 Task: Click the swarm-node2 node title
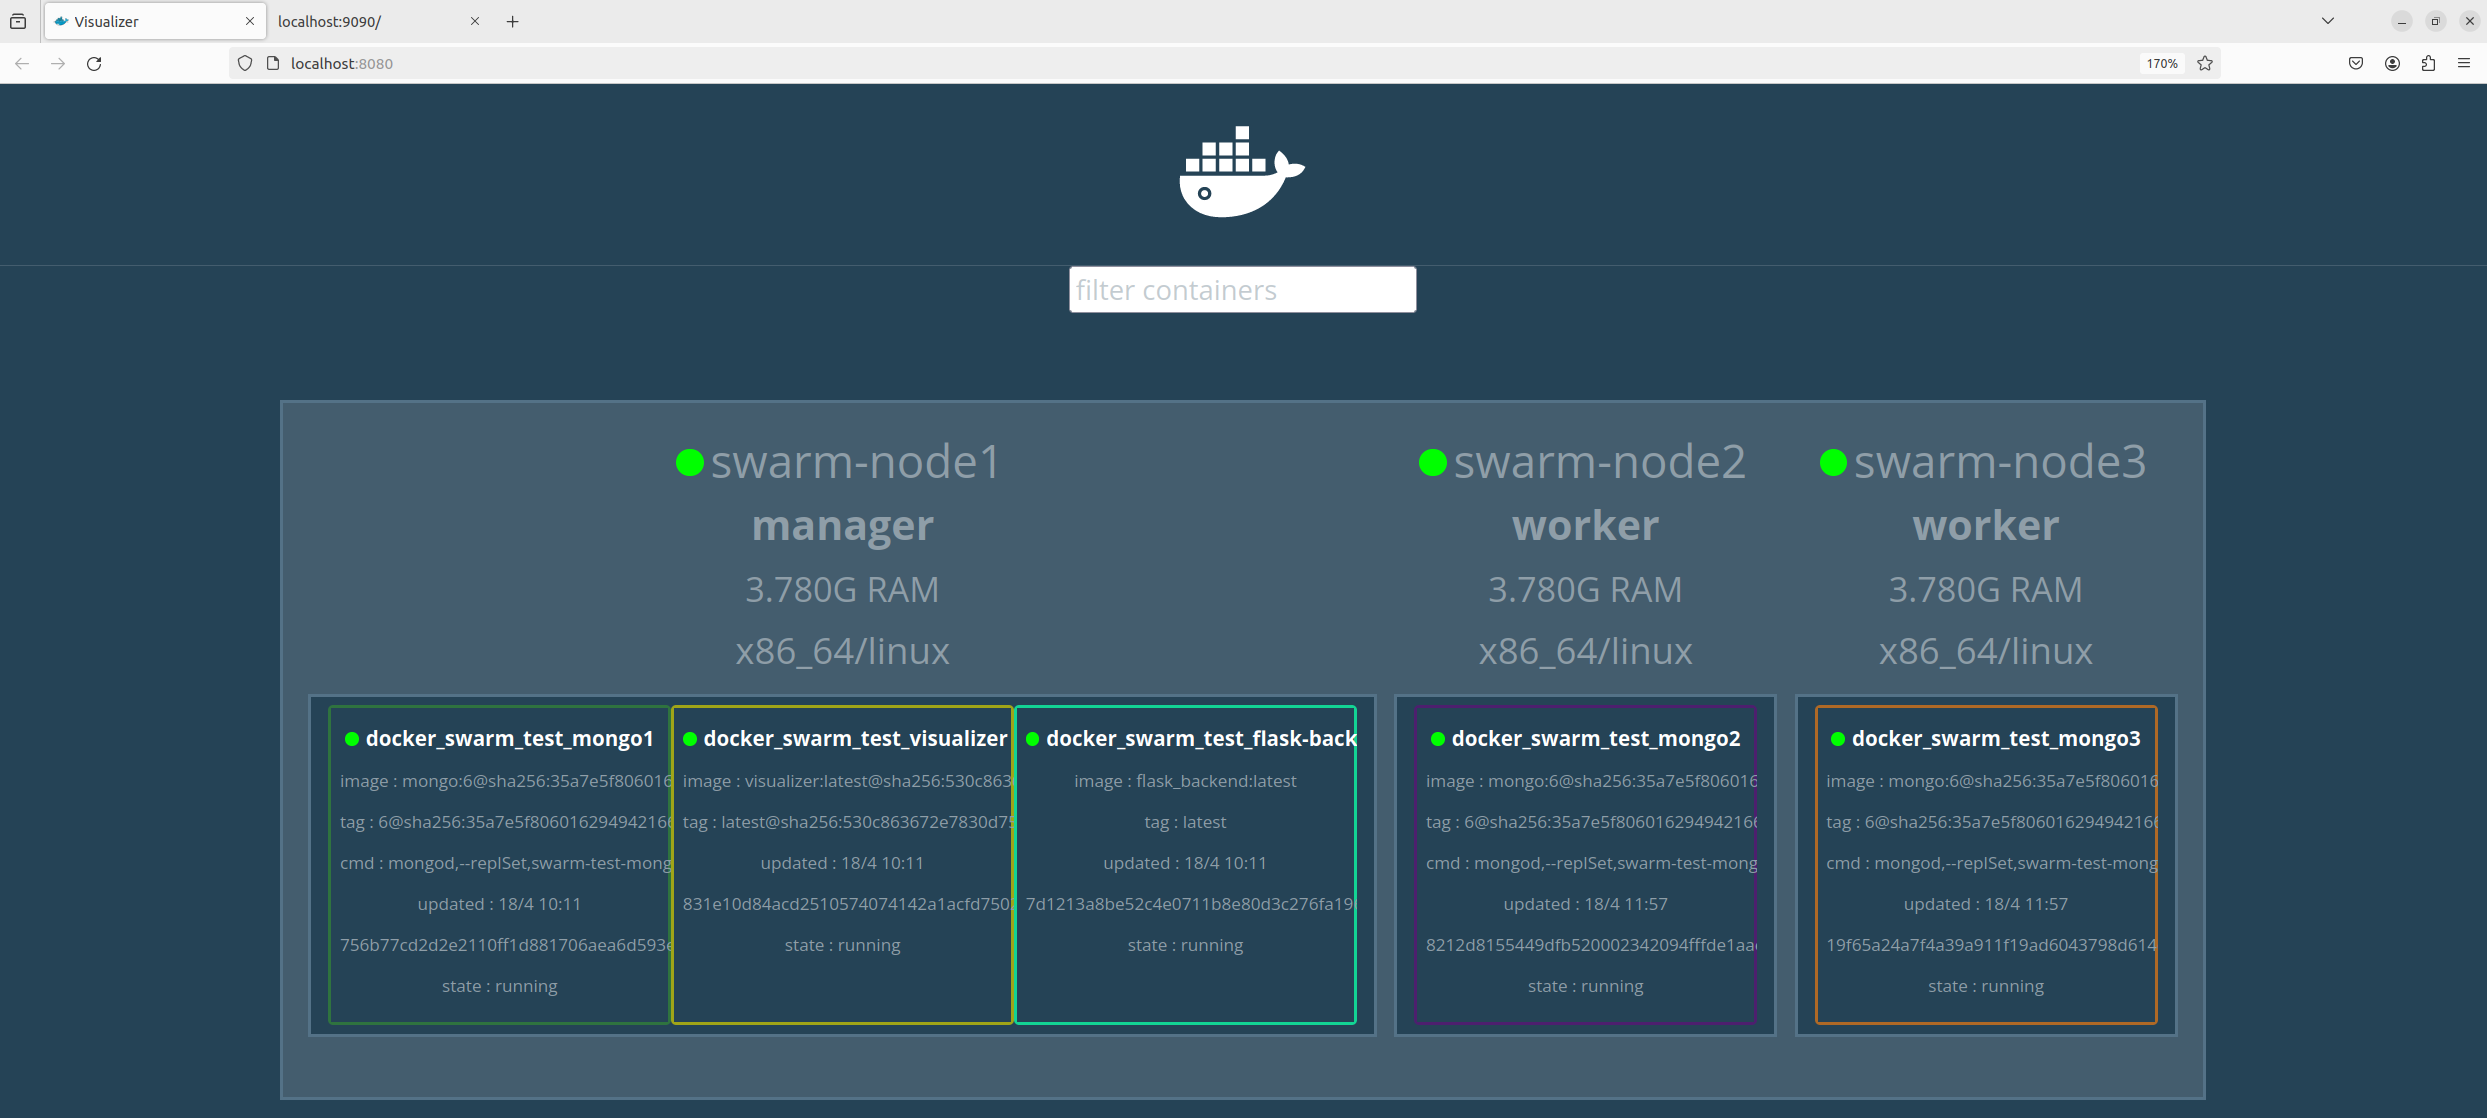pyautogui.click(x=1599, y=462)
